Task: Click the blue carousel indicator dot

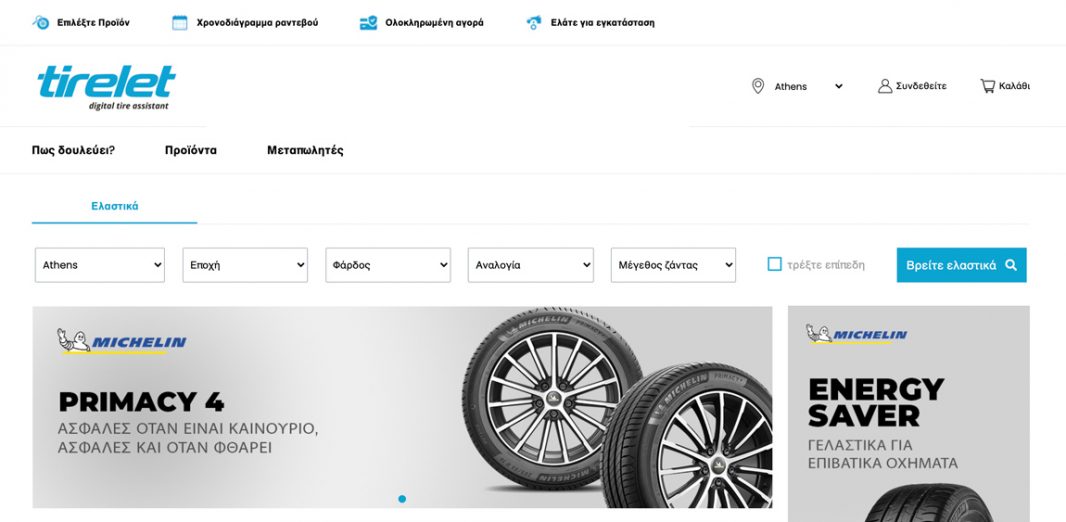Action: tap(402, 499)
